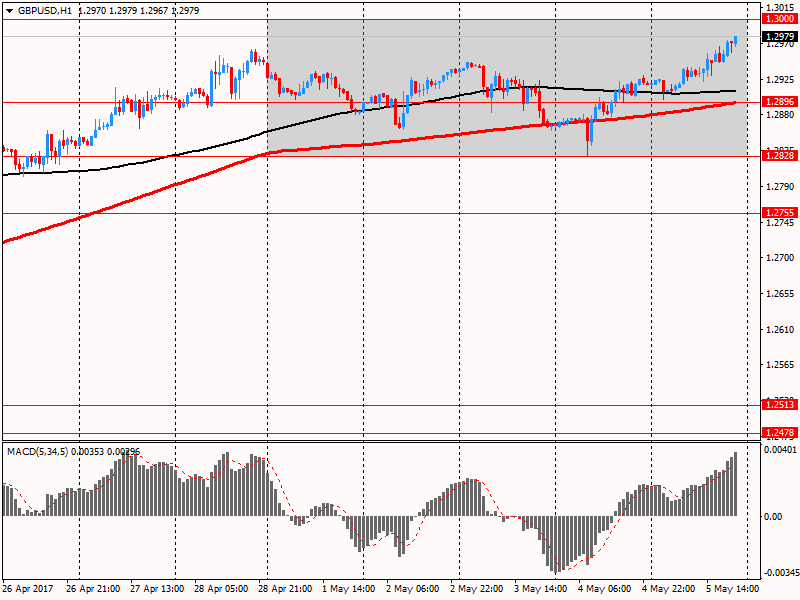Select the 27 Apr 13:00 time label
Screen dimensions: 800x600
pyautogui.click(x=157, y=589)
